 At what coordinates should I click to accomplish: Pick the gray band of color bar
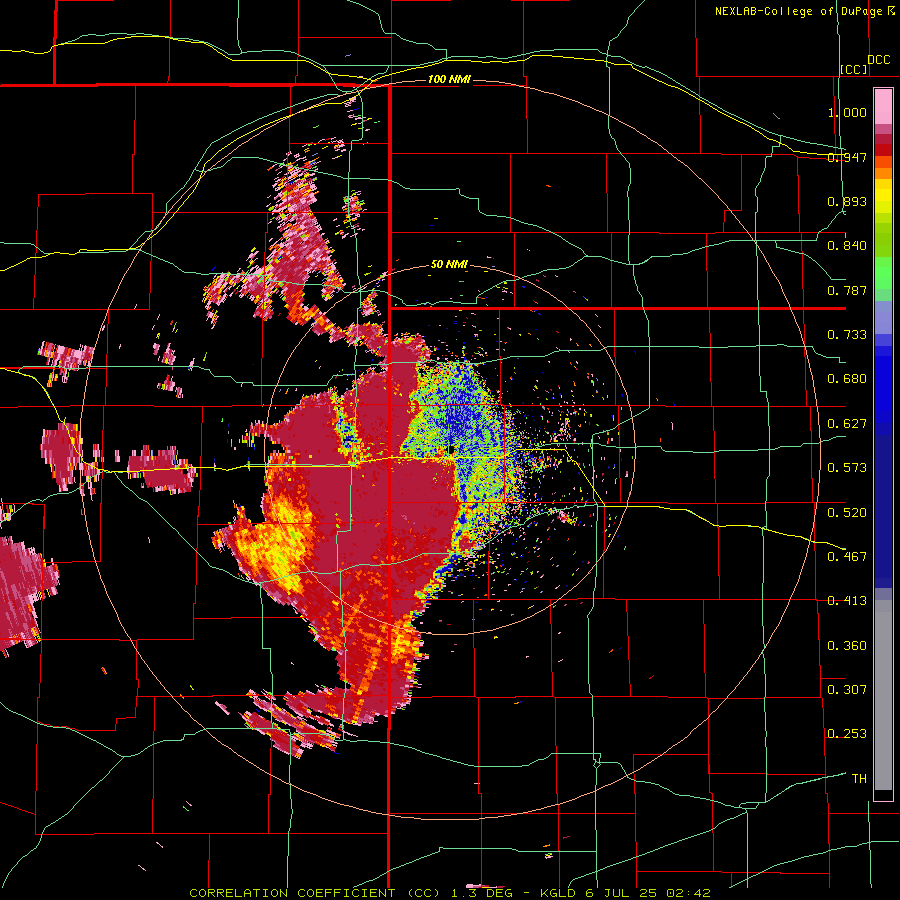883,695
